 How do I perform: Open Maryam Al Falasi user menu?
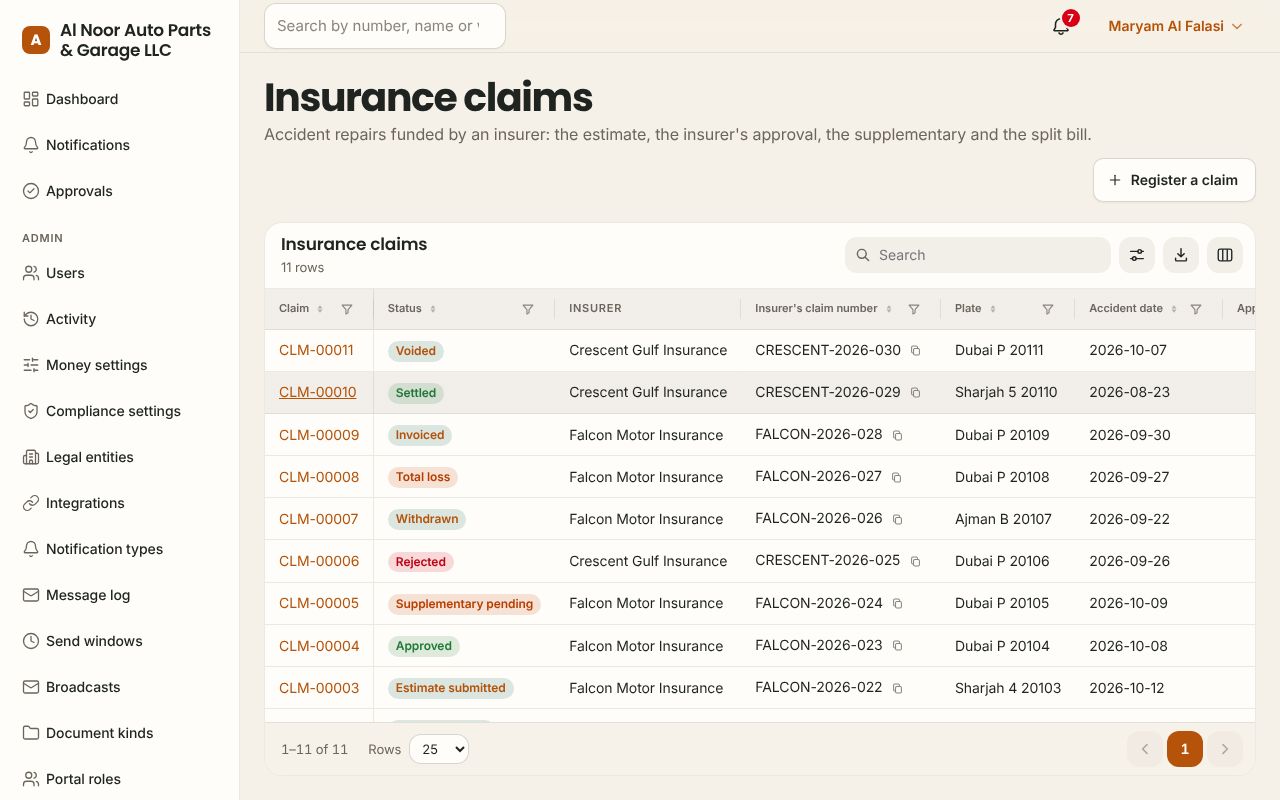coord(1175,26)
